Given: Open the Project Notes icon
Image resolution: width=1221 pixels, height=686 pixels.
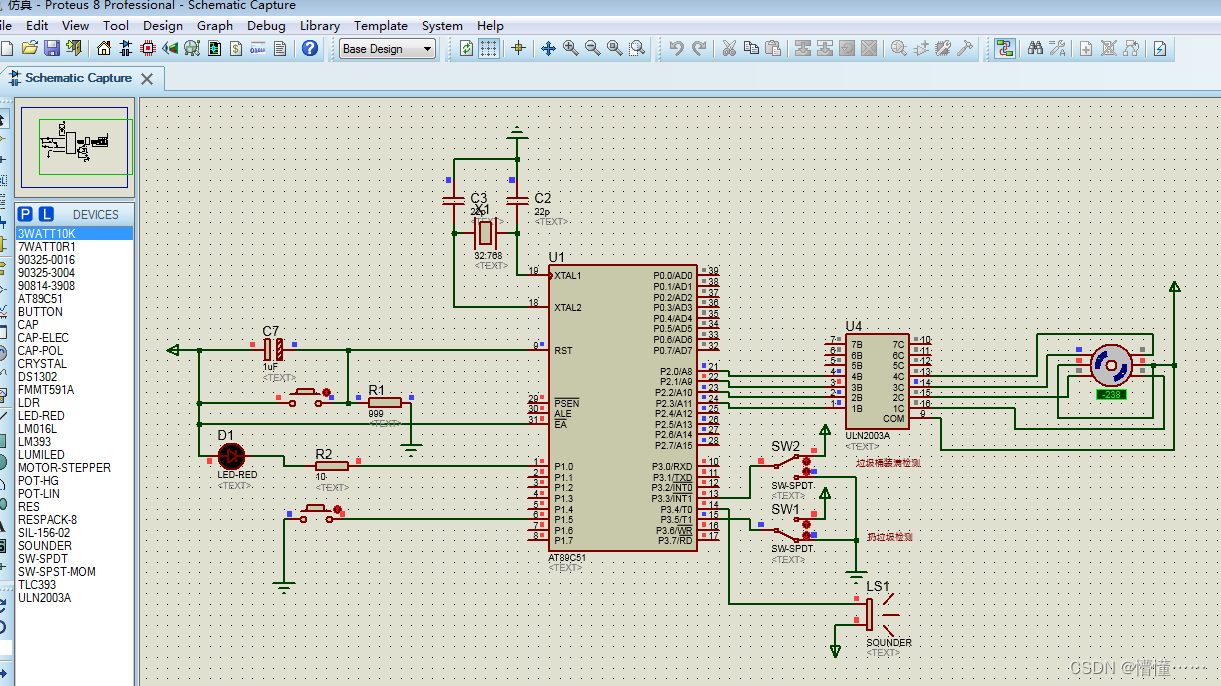Looking at the screenshot, I should pyautogui.click(x=280, y=48).
